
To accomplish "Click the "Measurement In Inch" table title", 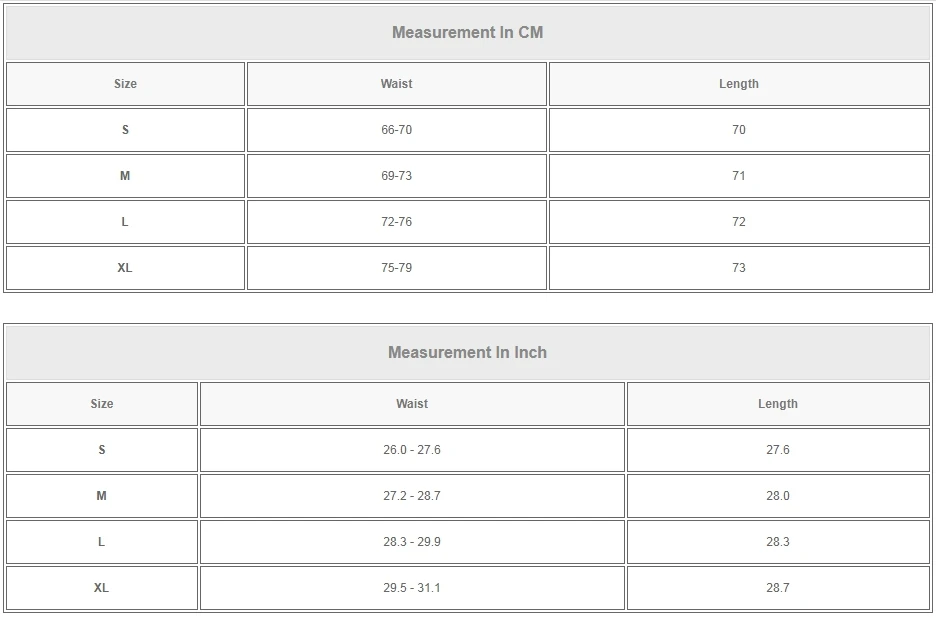I will pos(467,352).
